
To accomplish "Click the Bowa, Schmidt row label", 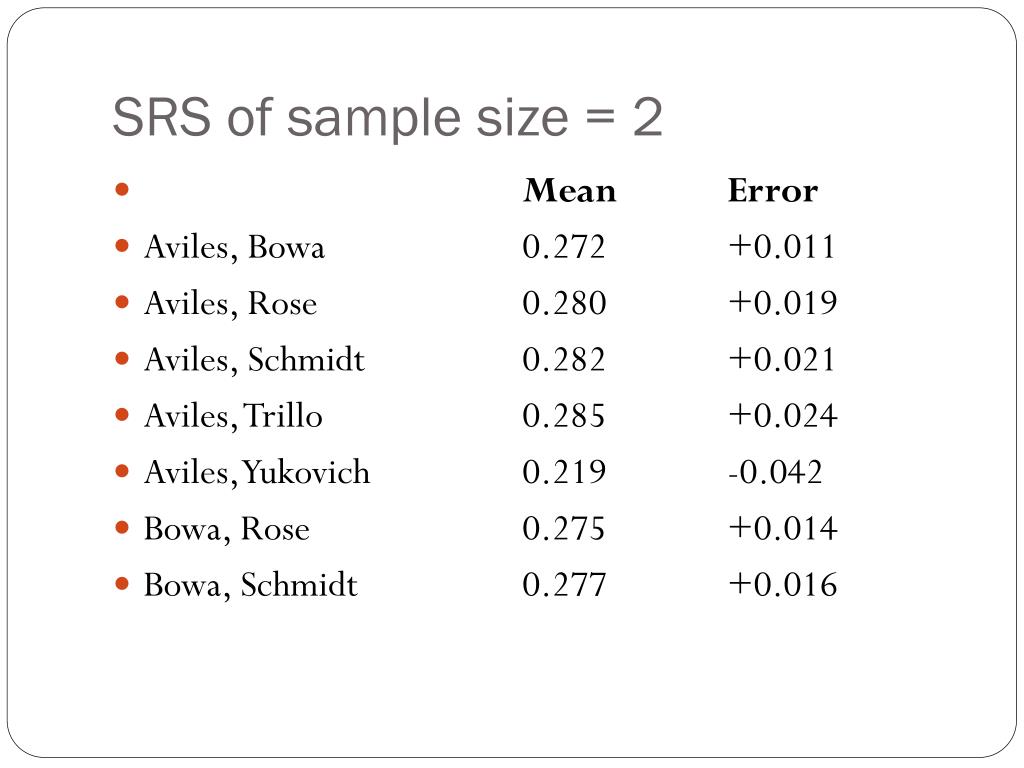I will tap(251, 585).
